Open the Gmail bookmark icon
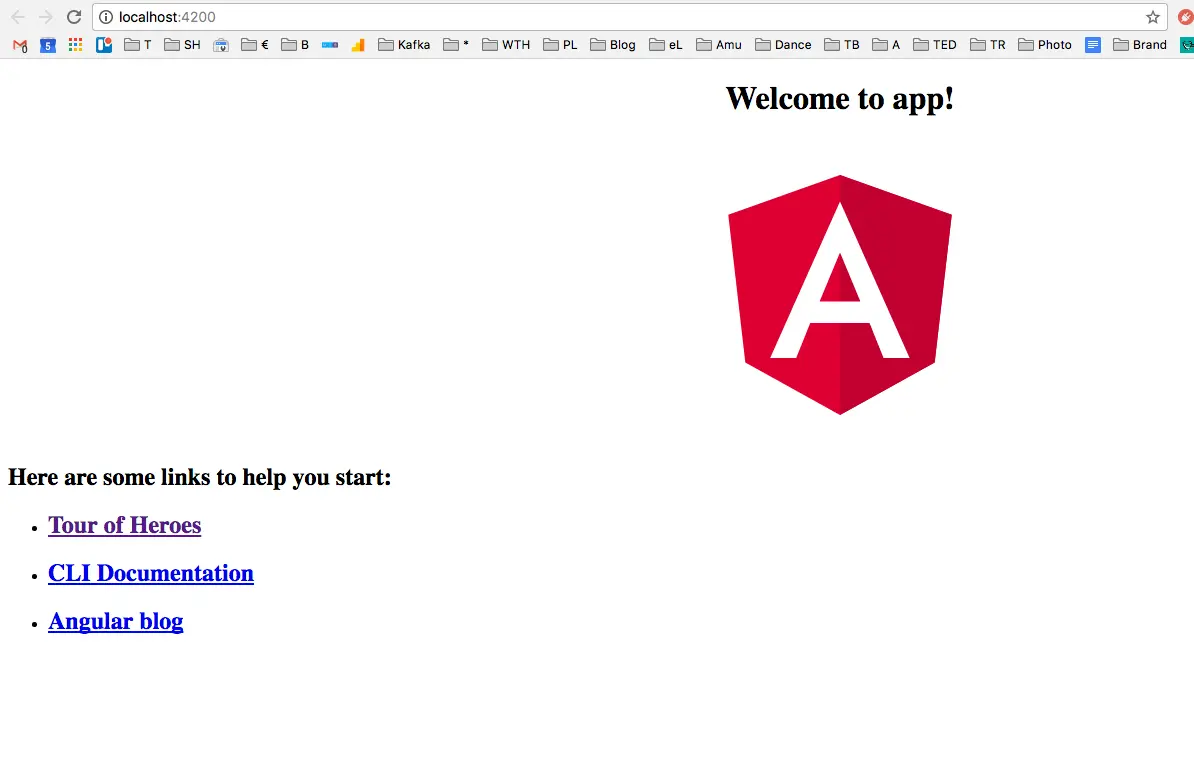 [21, 45]
